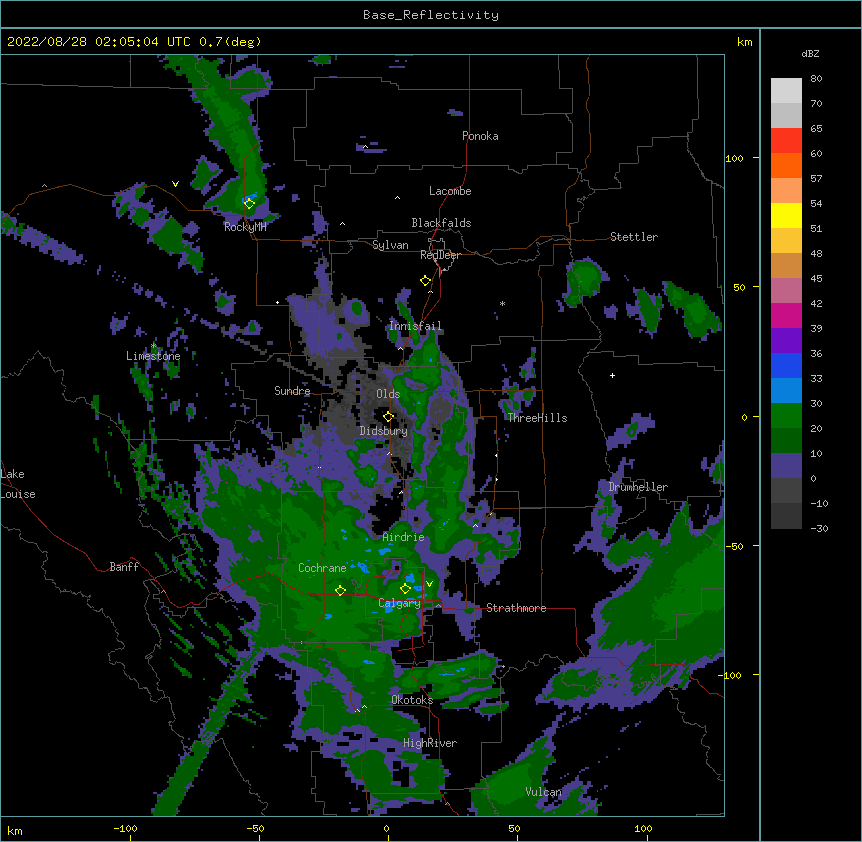Pick the red 60-65 dBZ legend swatch
Image resolution: width=862 pixels, height=842 pixels.
pos(786,141)
